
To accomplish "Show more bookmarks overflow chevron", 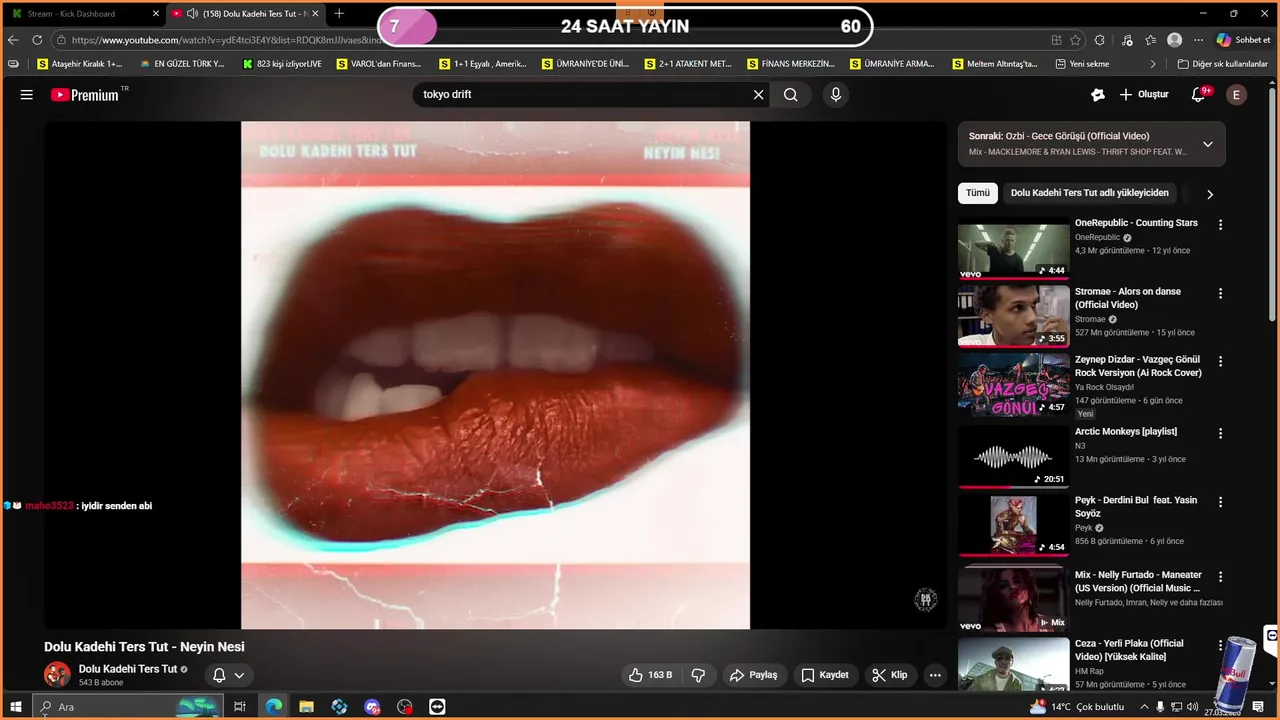I will 1153,64.
